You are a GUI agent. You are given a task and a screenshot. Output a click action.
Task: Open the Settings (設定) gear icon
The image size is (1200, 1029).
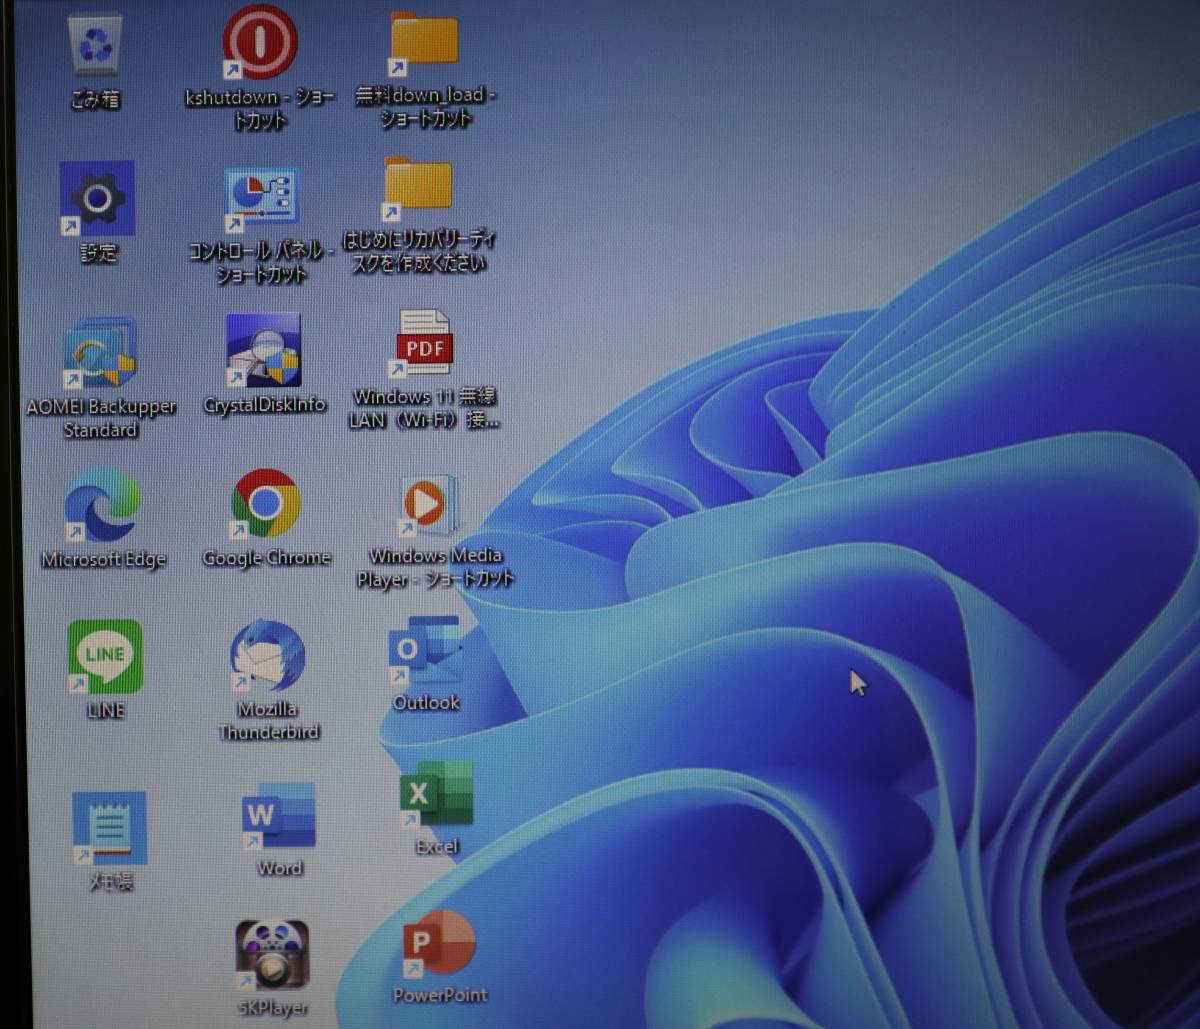(x=97, y=199)
